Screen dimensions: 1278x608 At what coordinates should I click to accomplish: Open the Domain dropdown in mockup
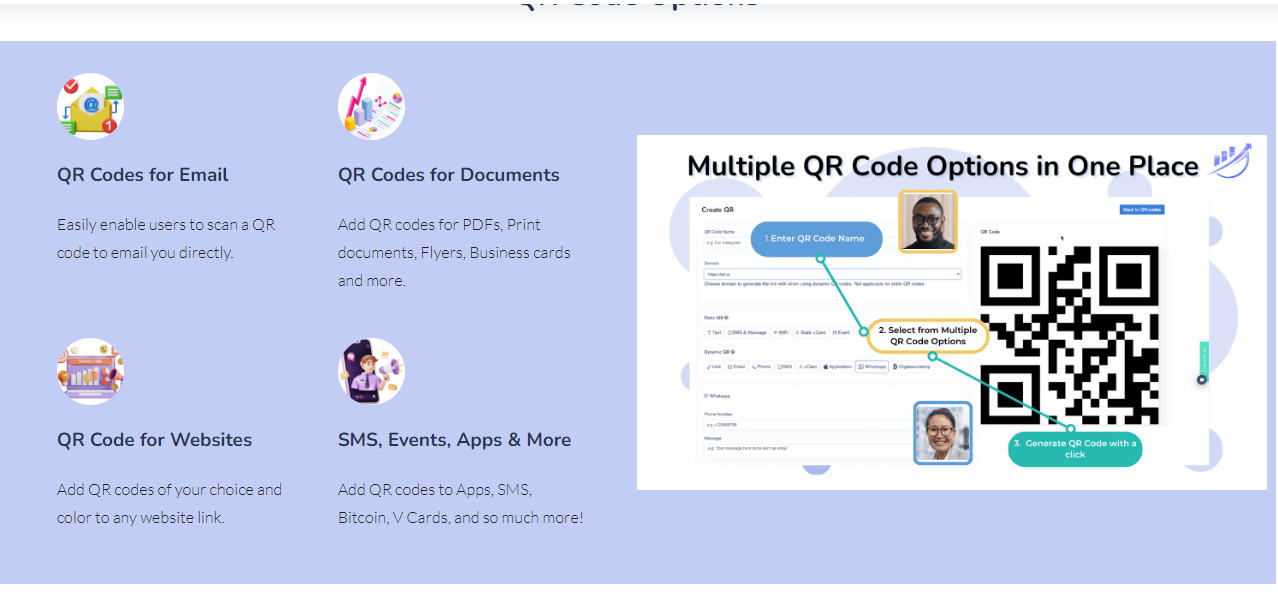pos(832,274)
